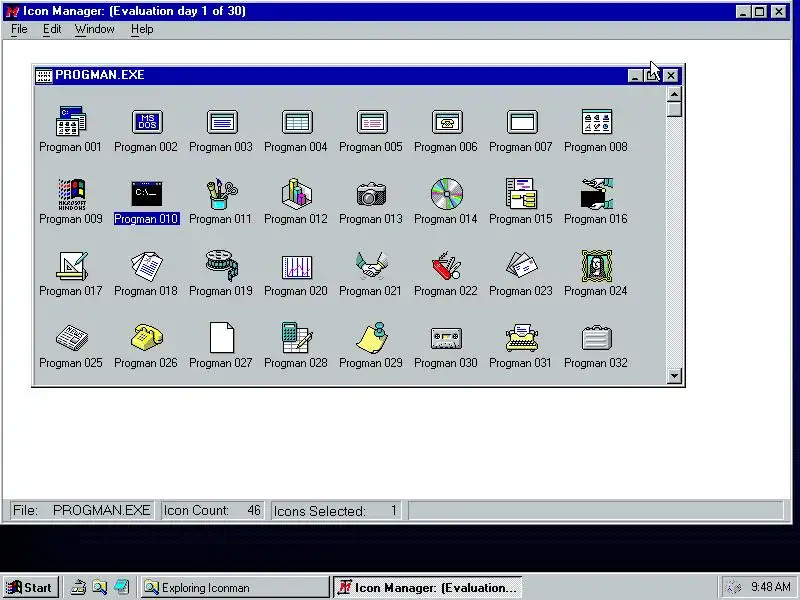Select the Microsoft Windows flag icon Progman 009
Viewport: 800px width, 600px height.
pos(71,194)
